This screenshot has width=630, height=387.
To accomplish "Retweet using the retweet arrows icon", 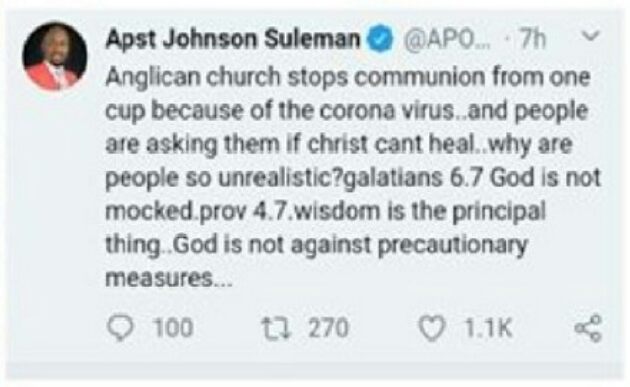I will click(x=276, y=328).
